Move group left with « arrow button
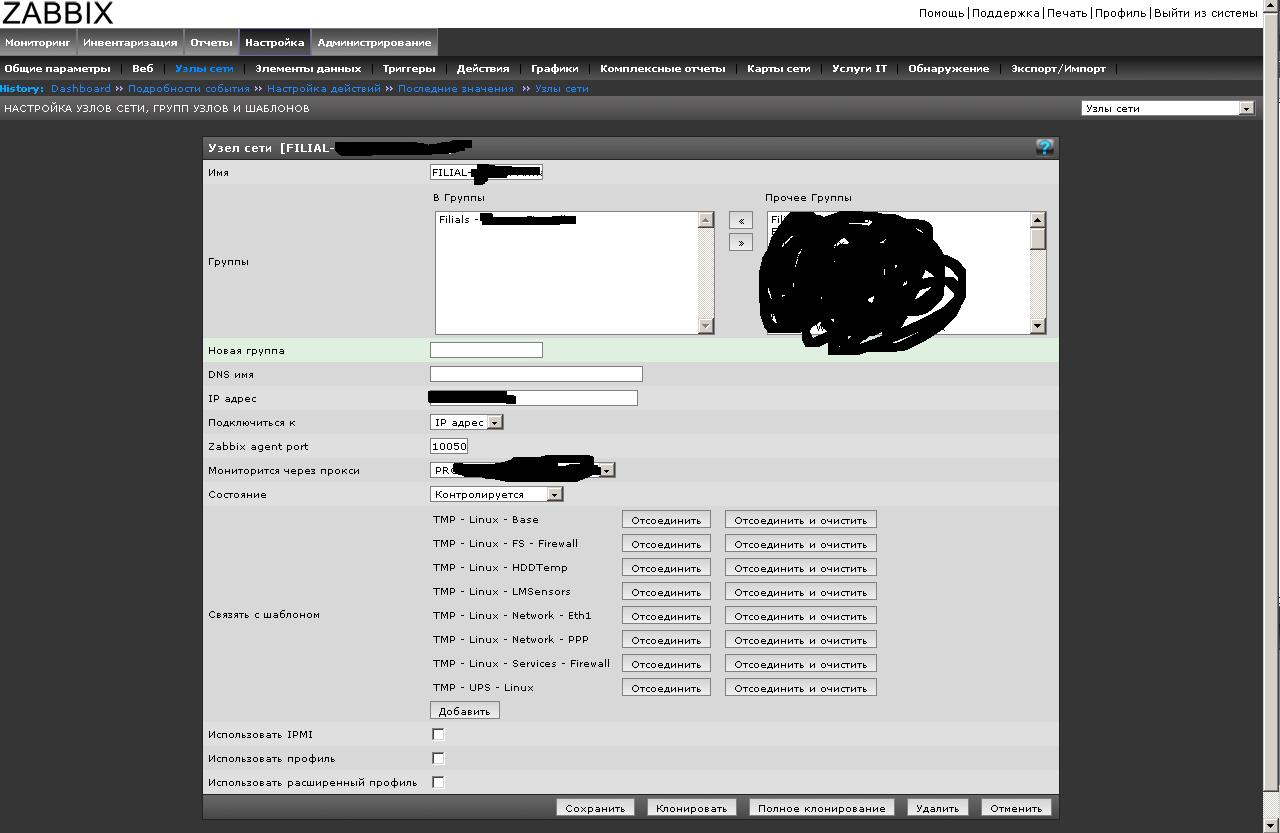The image size is (1280, 833). (740, 221)
